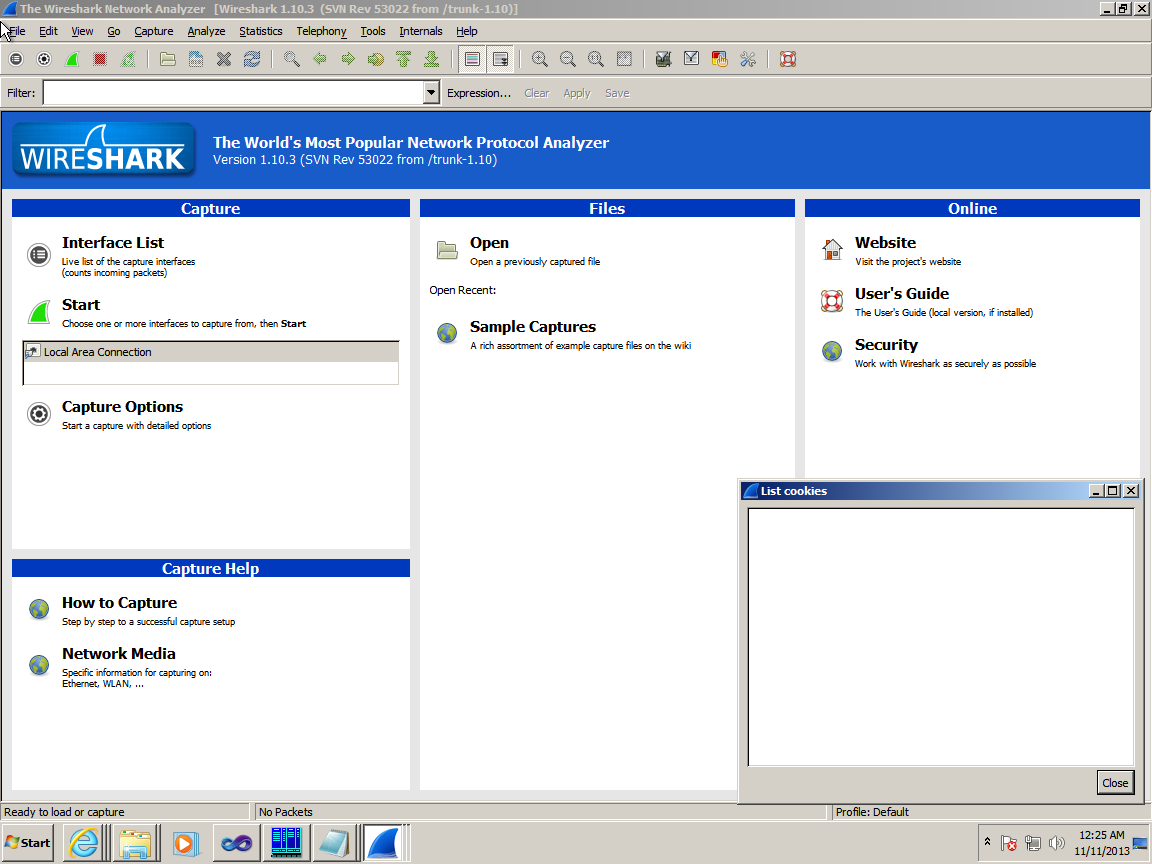Screen dimensions: 1152x864
Task: Open Capture Options on the welcome page
Action: coord(123,407)
